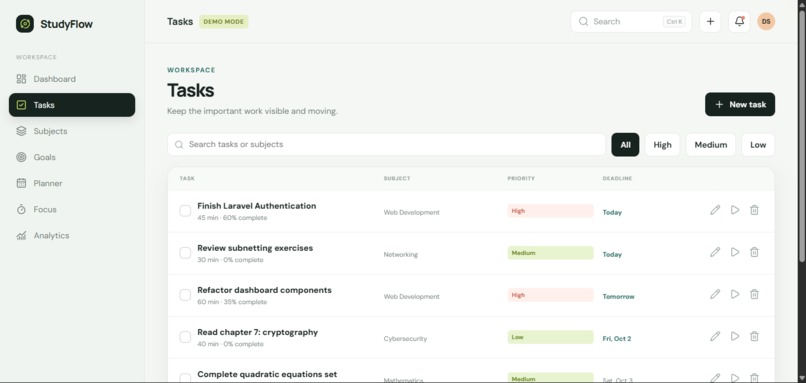Viewport: 806px width, 383px height.
Task: Delete Refactor dashboard components task
Action: (754, 294)
